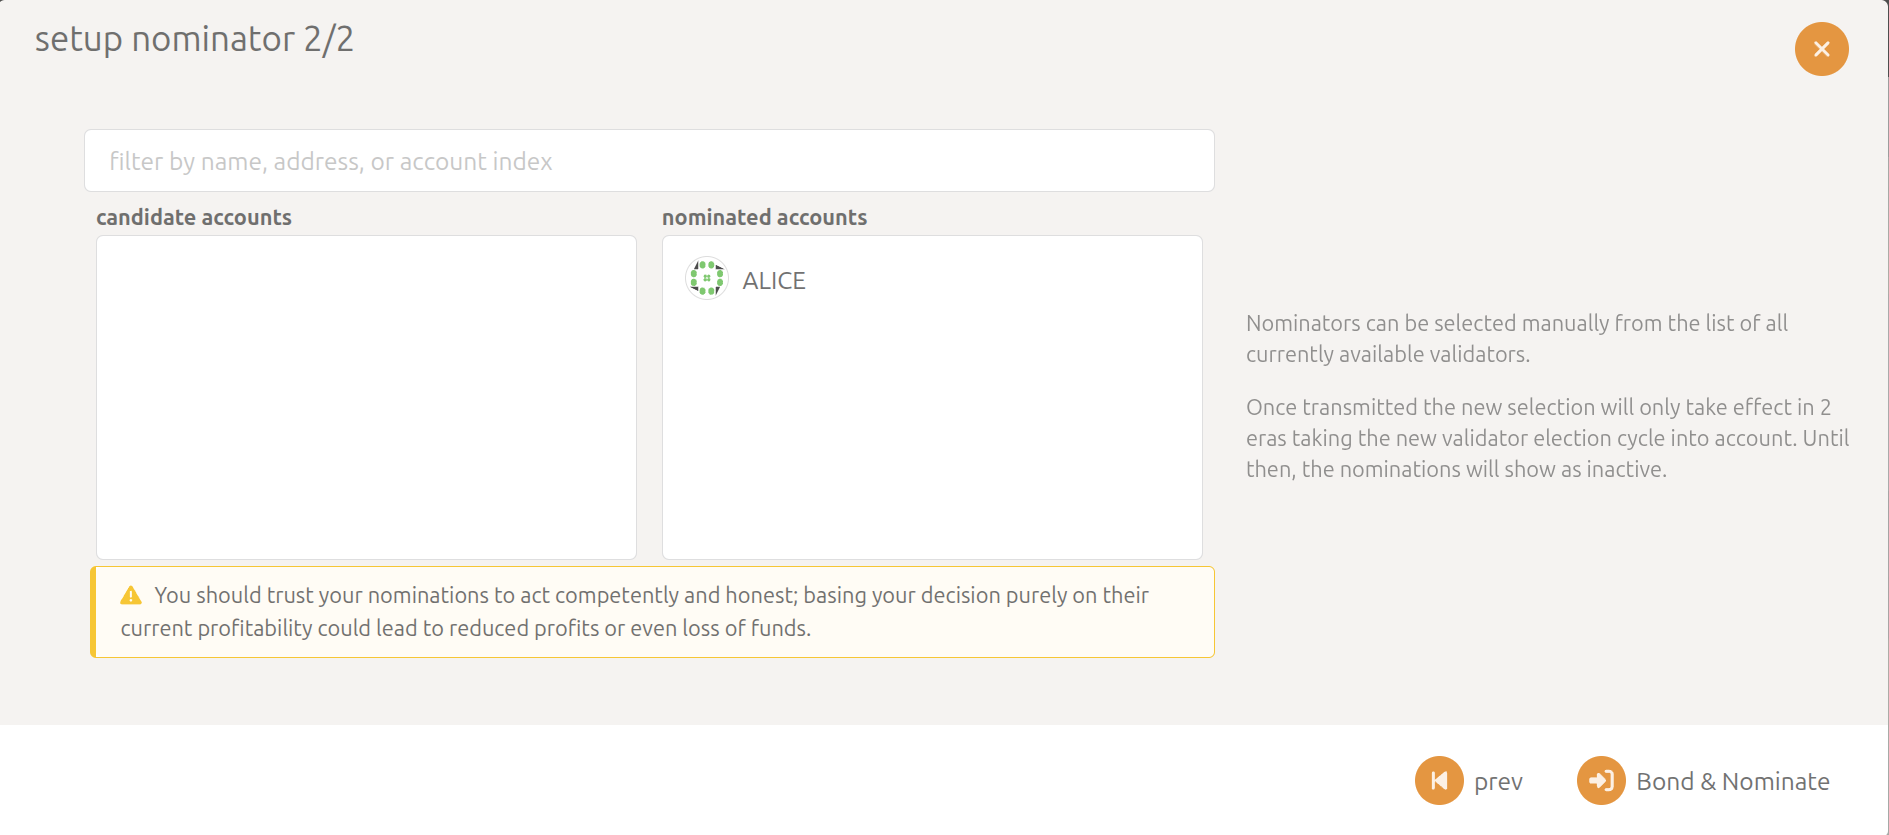Click the "Once transmitted" eras help paragraph
Screen dimensions: 1889x835
pos(1547,438)
